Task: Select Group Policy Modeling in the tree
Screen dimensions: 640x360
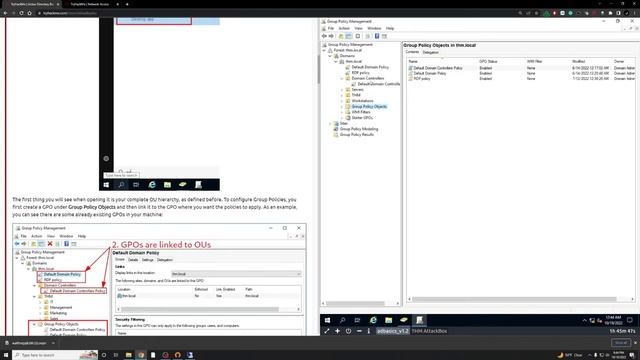Action: click(359, 129)
